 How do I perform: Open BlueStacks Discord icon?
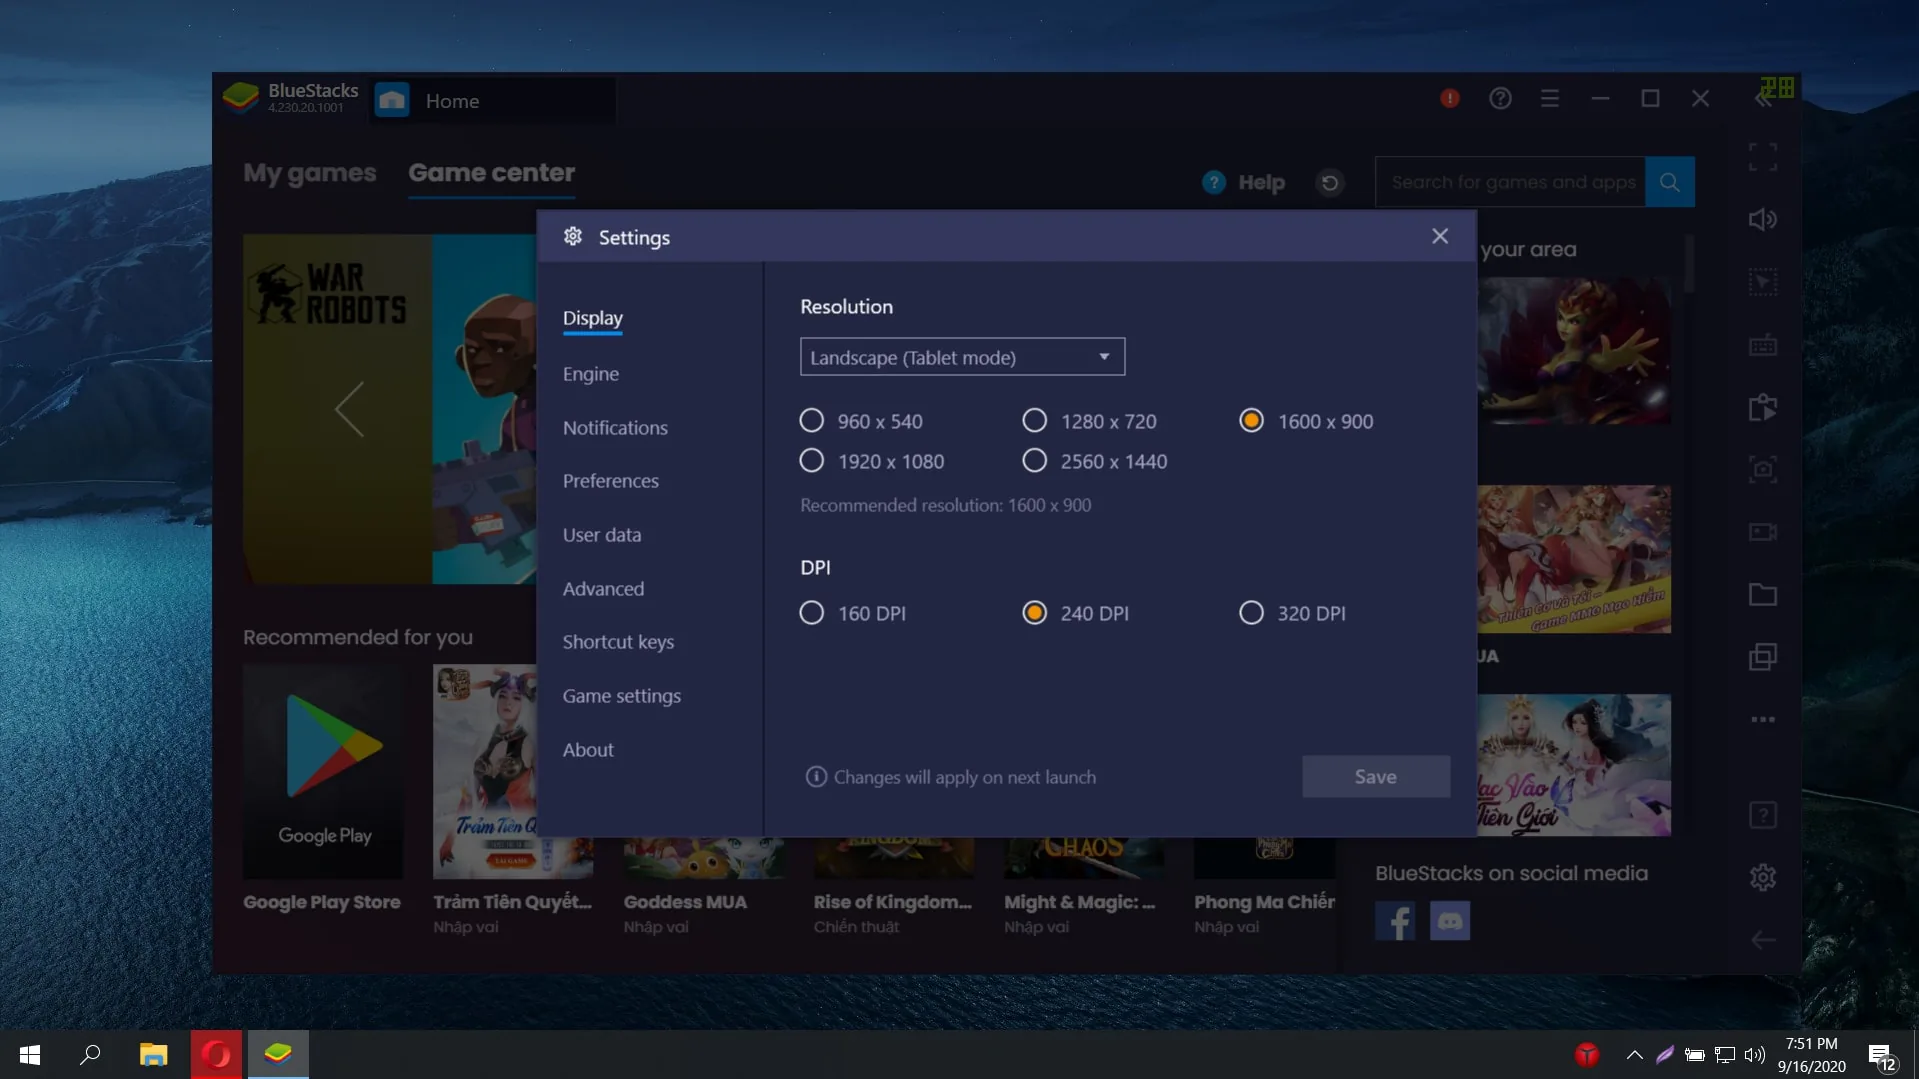point(1449,921)
